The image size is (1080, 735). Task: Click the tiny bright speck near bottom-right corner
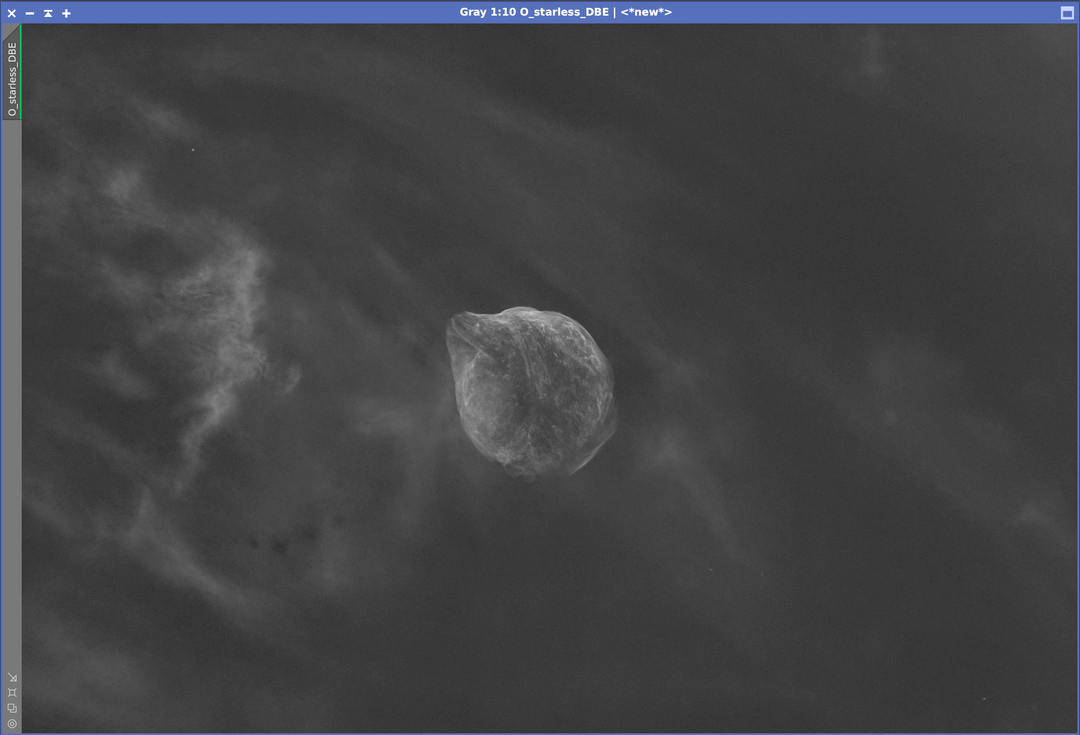tap(983, 698)
